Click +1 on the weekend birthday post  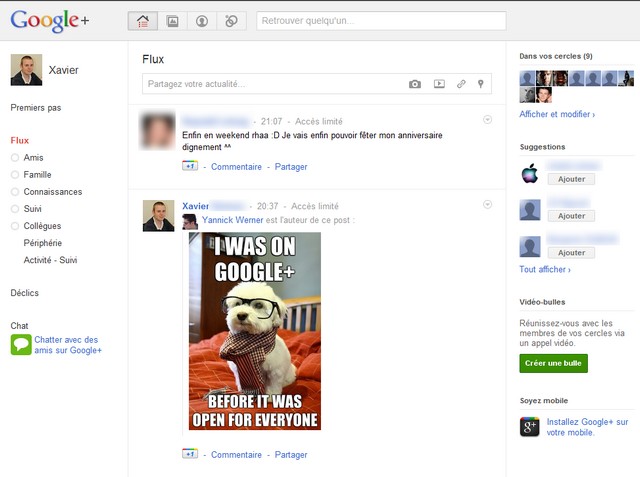(x=190, y=166)
